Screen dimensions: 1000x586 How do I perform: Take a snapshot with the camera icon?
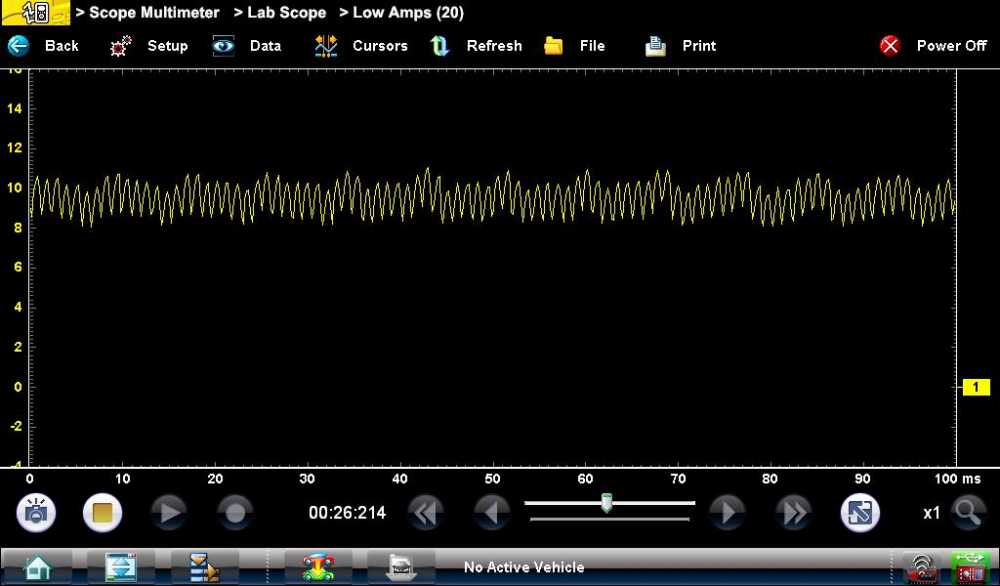click(x=36, y=512)
